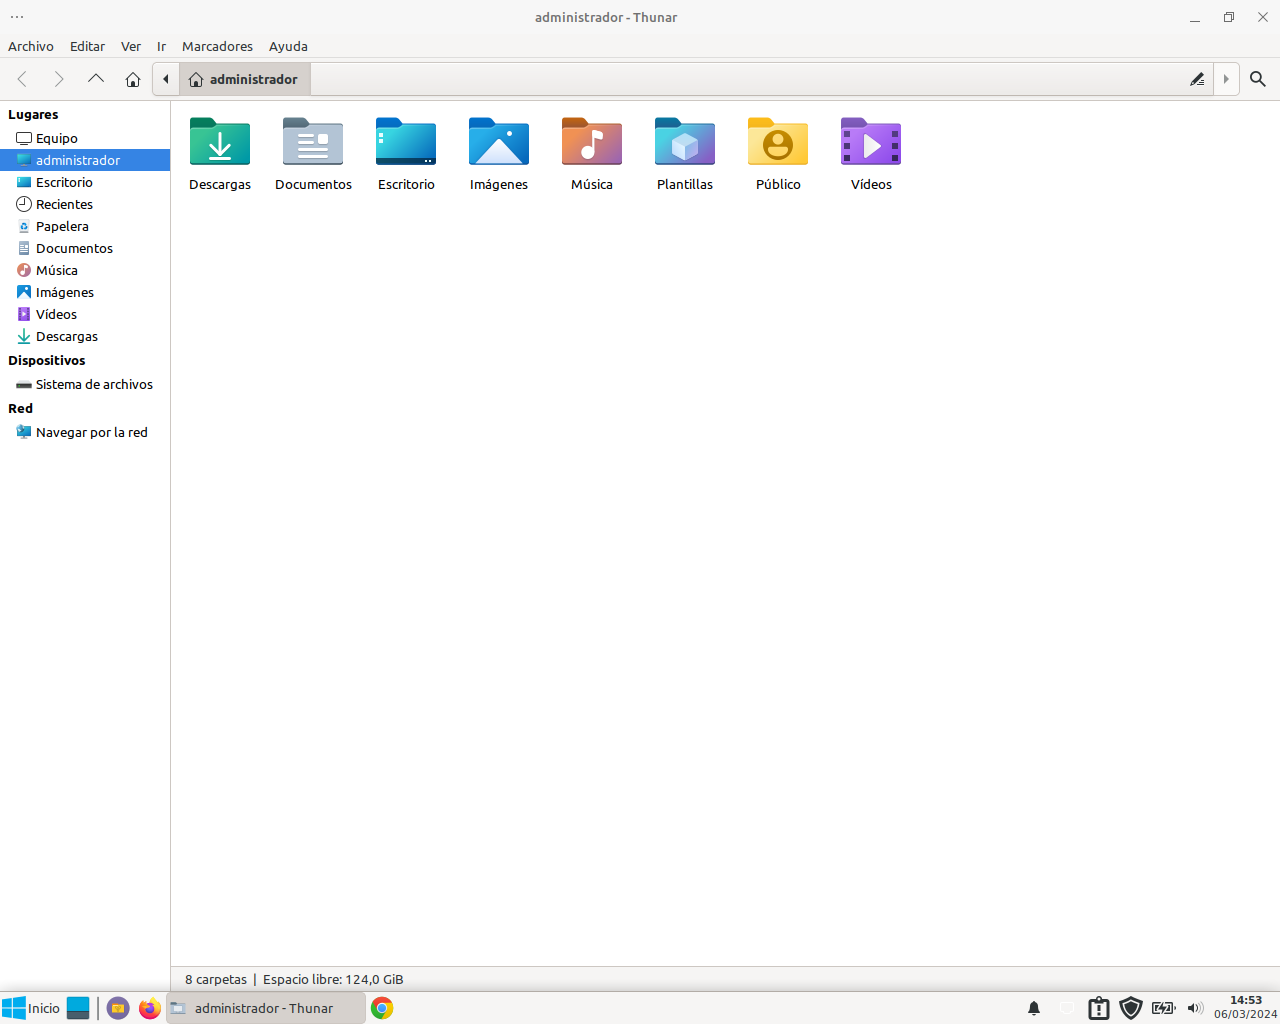
Task: Open Ver menu
Action: pyautogui.click(x=131, y=46)
